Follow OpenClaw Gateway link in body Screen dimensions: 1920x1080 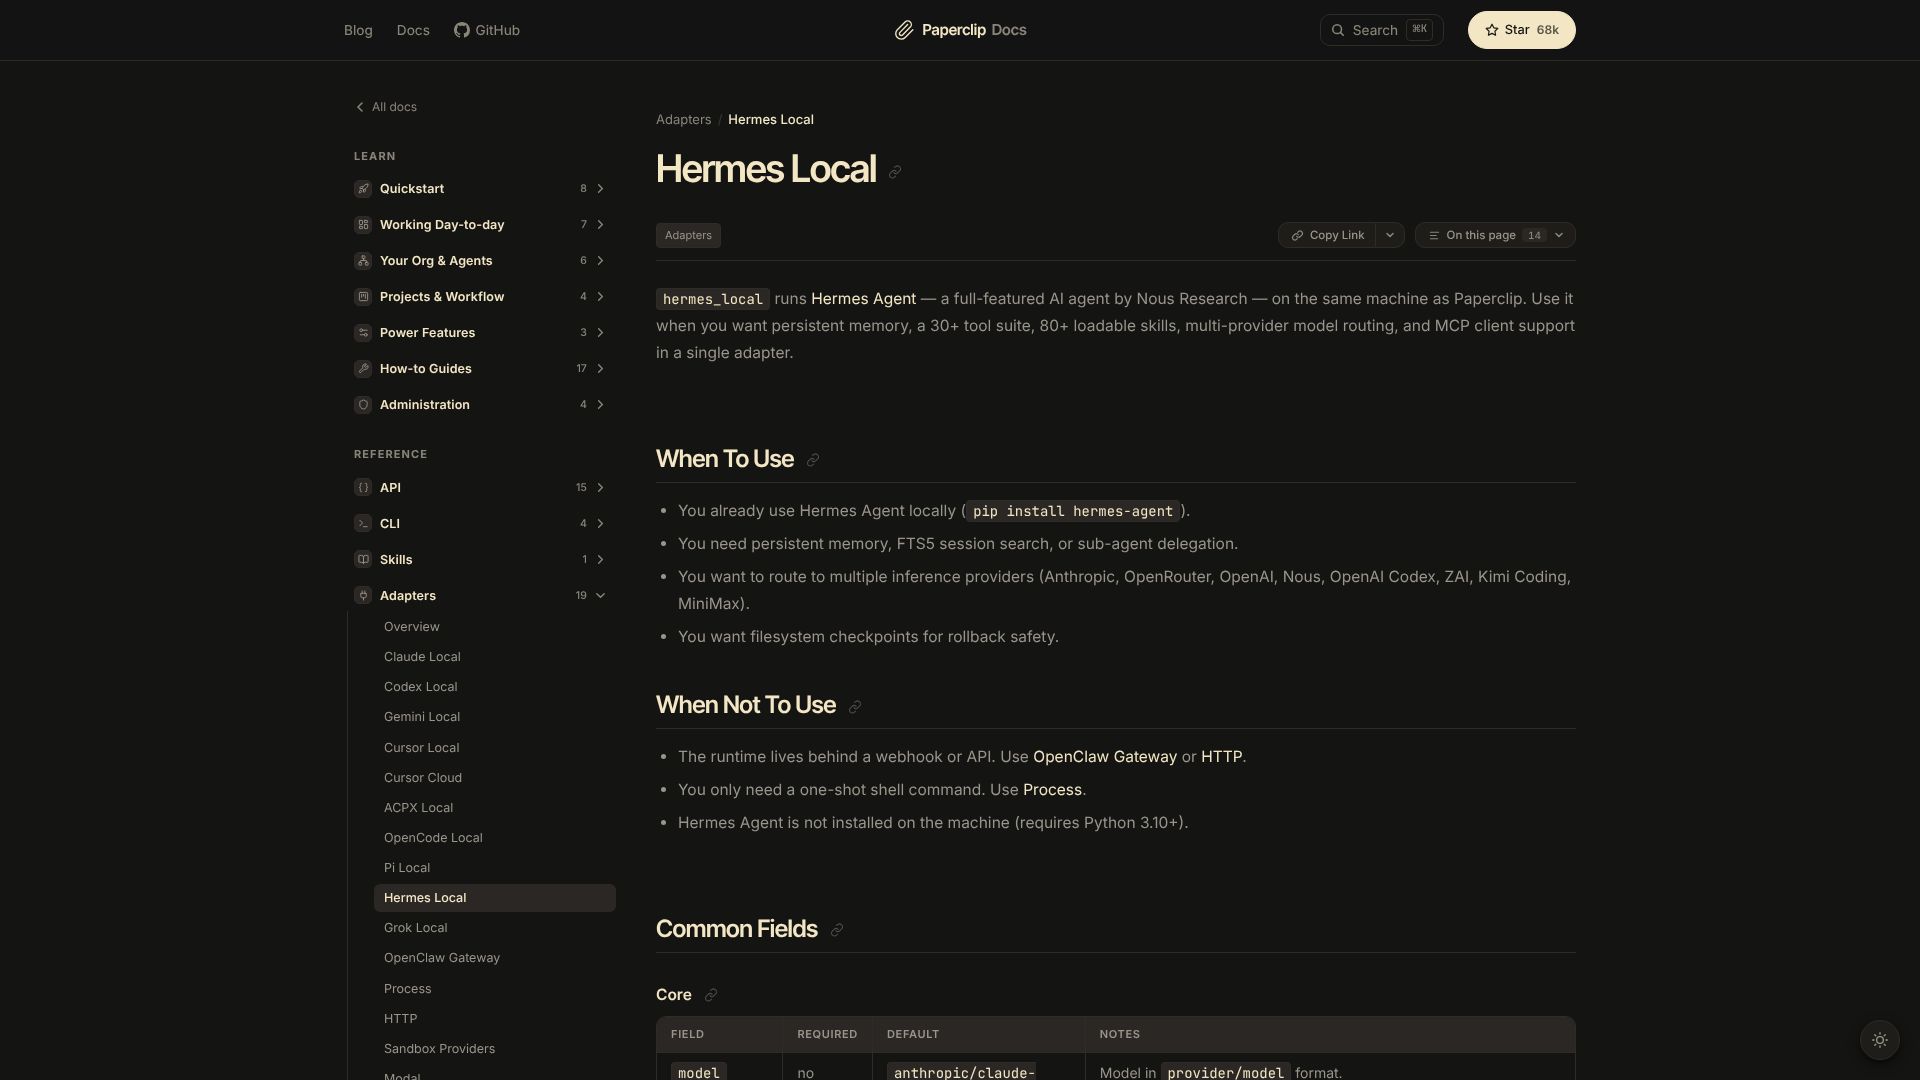pos(1104,757)
